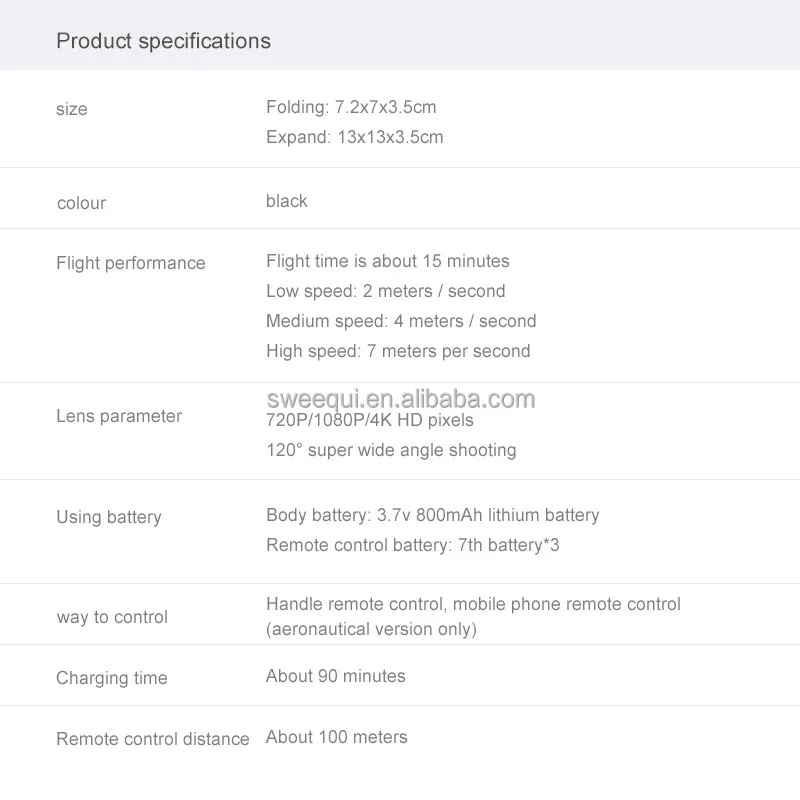
Task: Click the "Flight performance" label
Action: [131, 263]
